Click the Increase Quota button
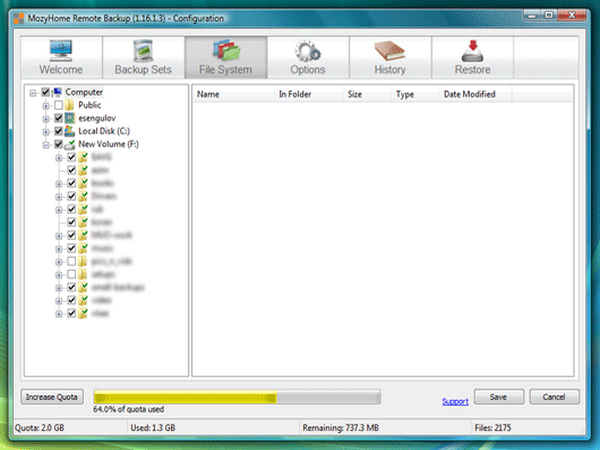The height and width of the screenshot is (450, 600). 52,397
